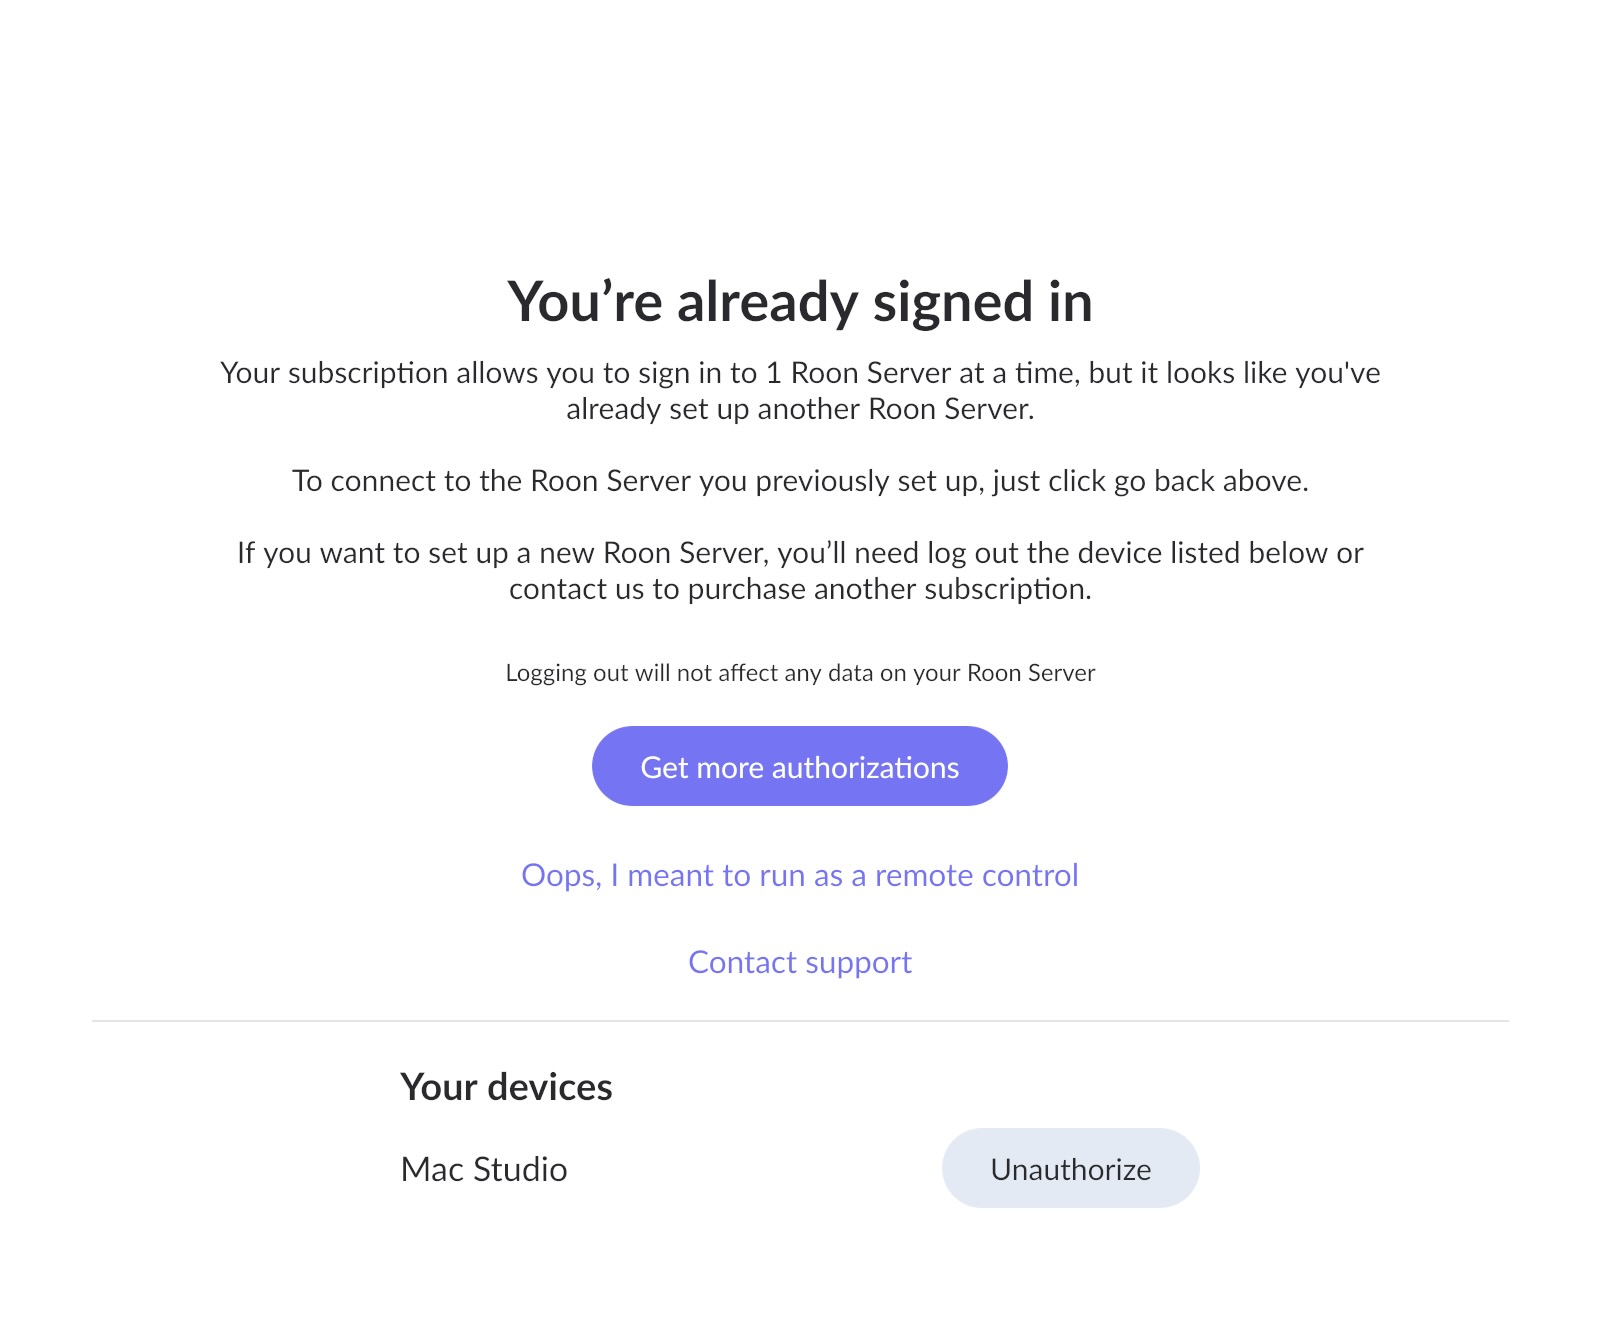Click the word 'support' in Contact support
The width and height of the screenshot is (1606, 1328).
(x=858, y=963)
